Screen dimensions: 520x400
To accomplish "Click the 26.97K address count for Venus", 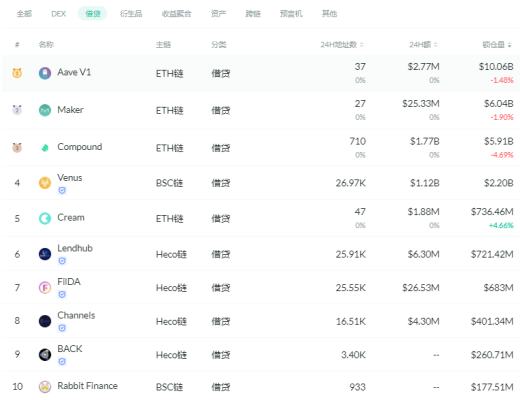I will pos(351,183).
